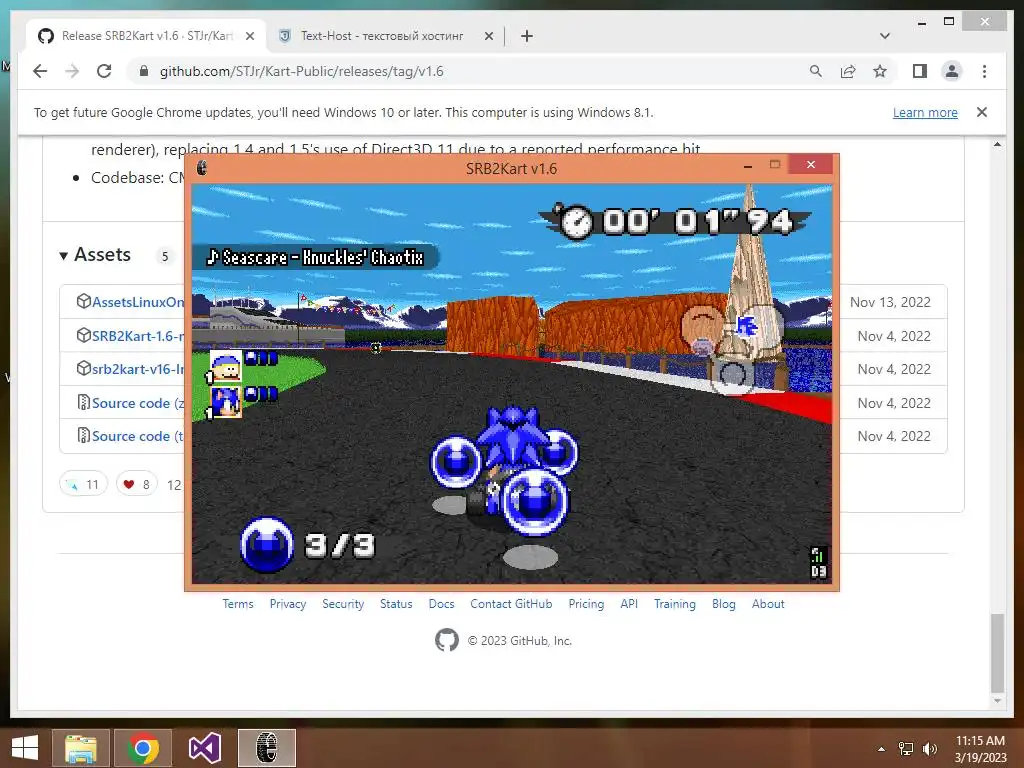This screenshot has height=768, width=1024.
Task: Download the srb2kart-v16 installer link
Action: (x=138, y=369)
